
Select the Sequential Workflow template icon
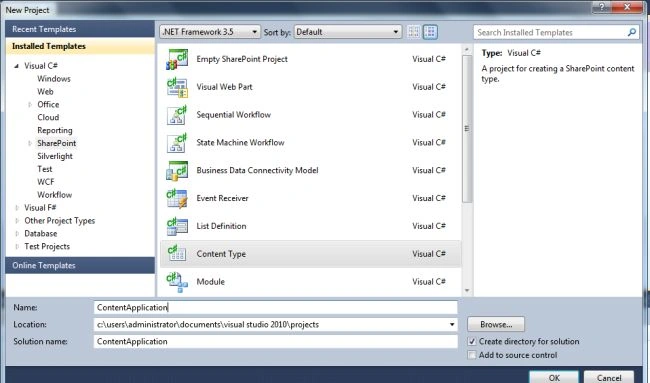(177, 115)
